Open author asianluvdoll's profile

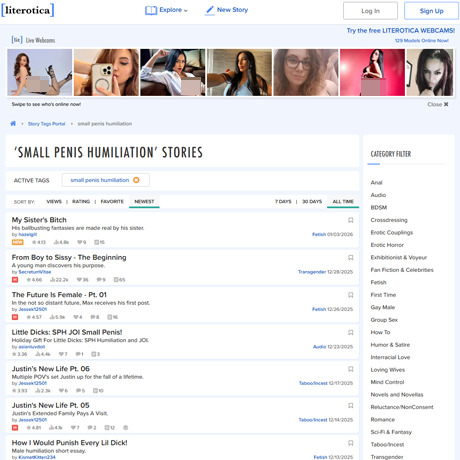32,347
